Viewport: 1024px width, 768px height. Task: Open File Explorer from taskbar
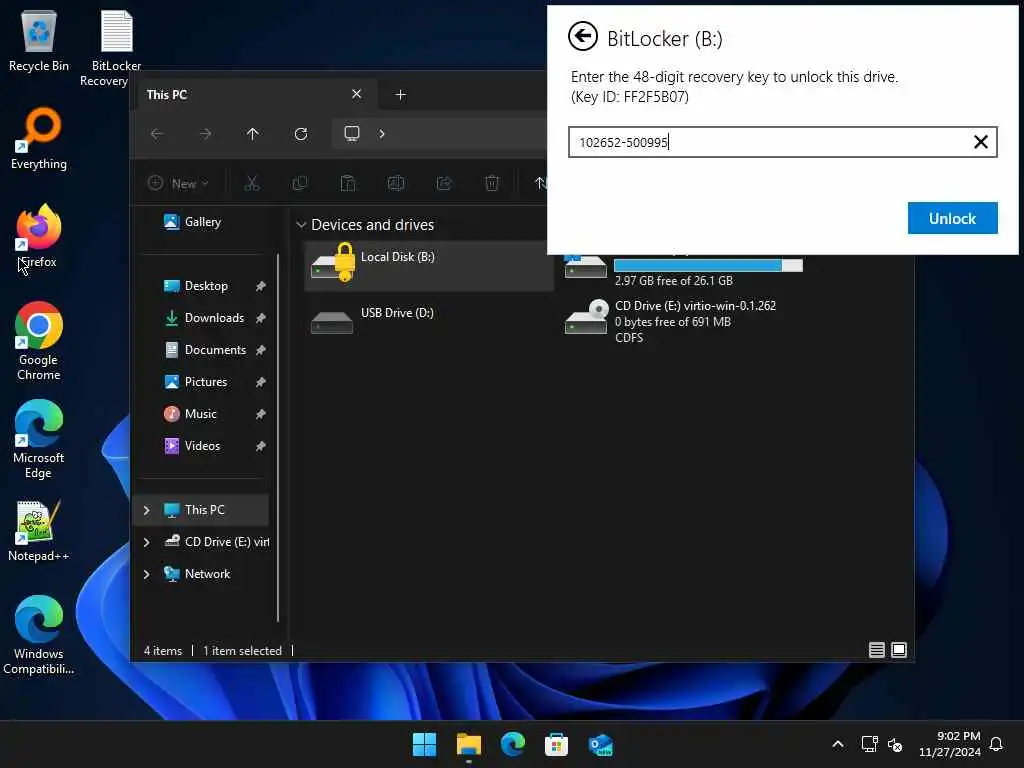pos(468,744)
